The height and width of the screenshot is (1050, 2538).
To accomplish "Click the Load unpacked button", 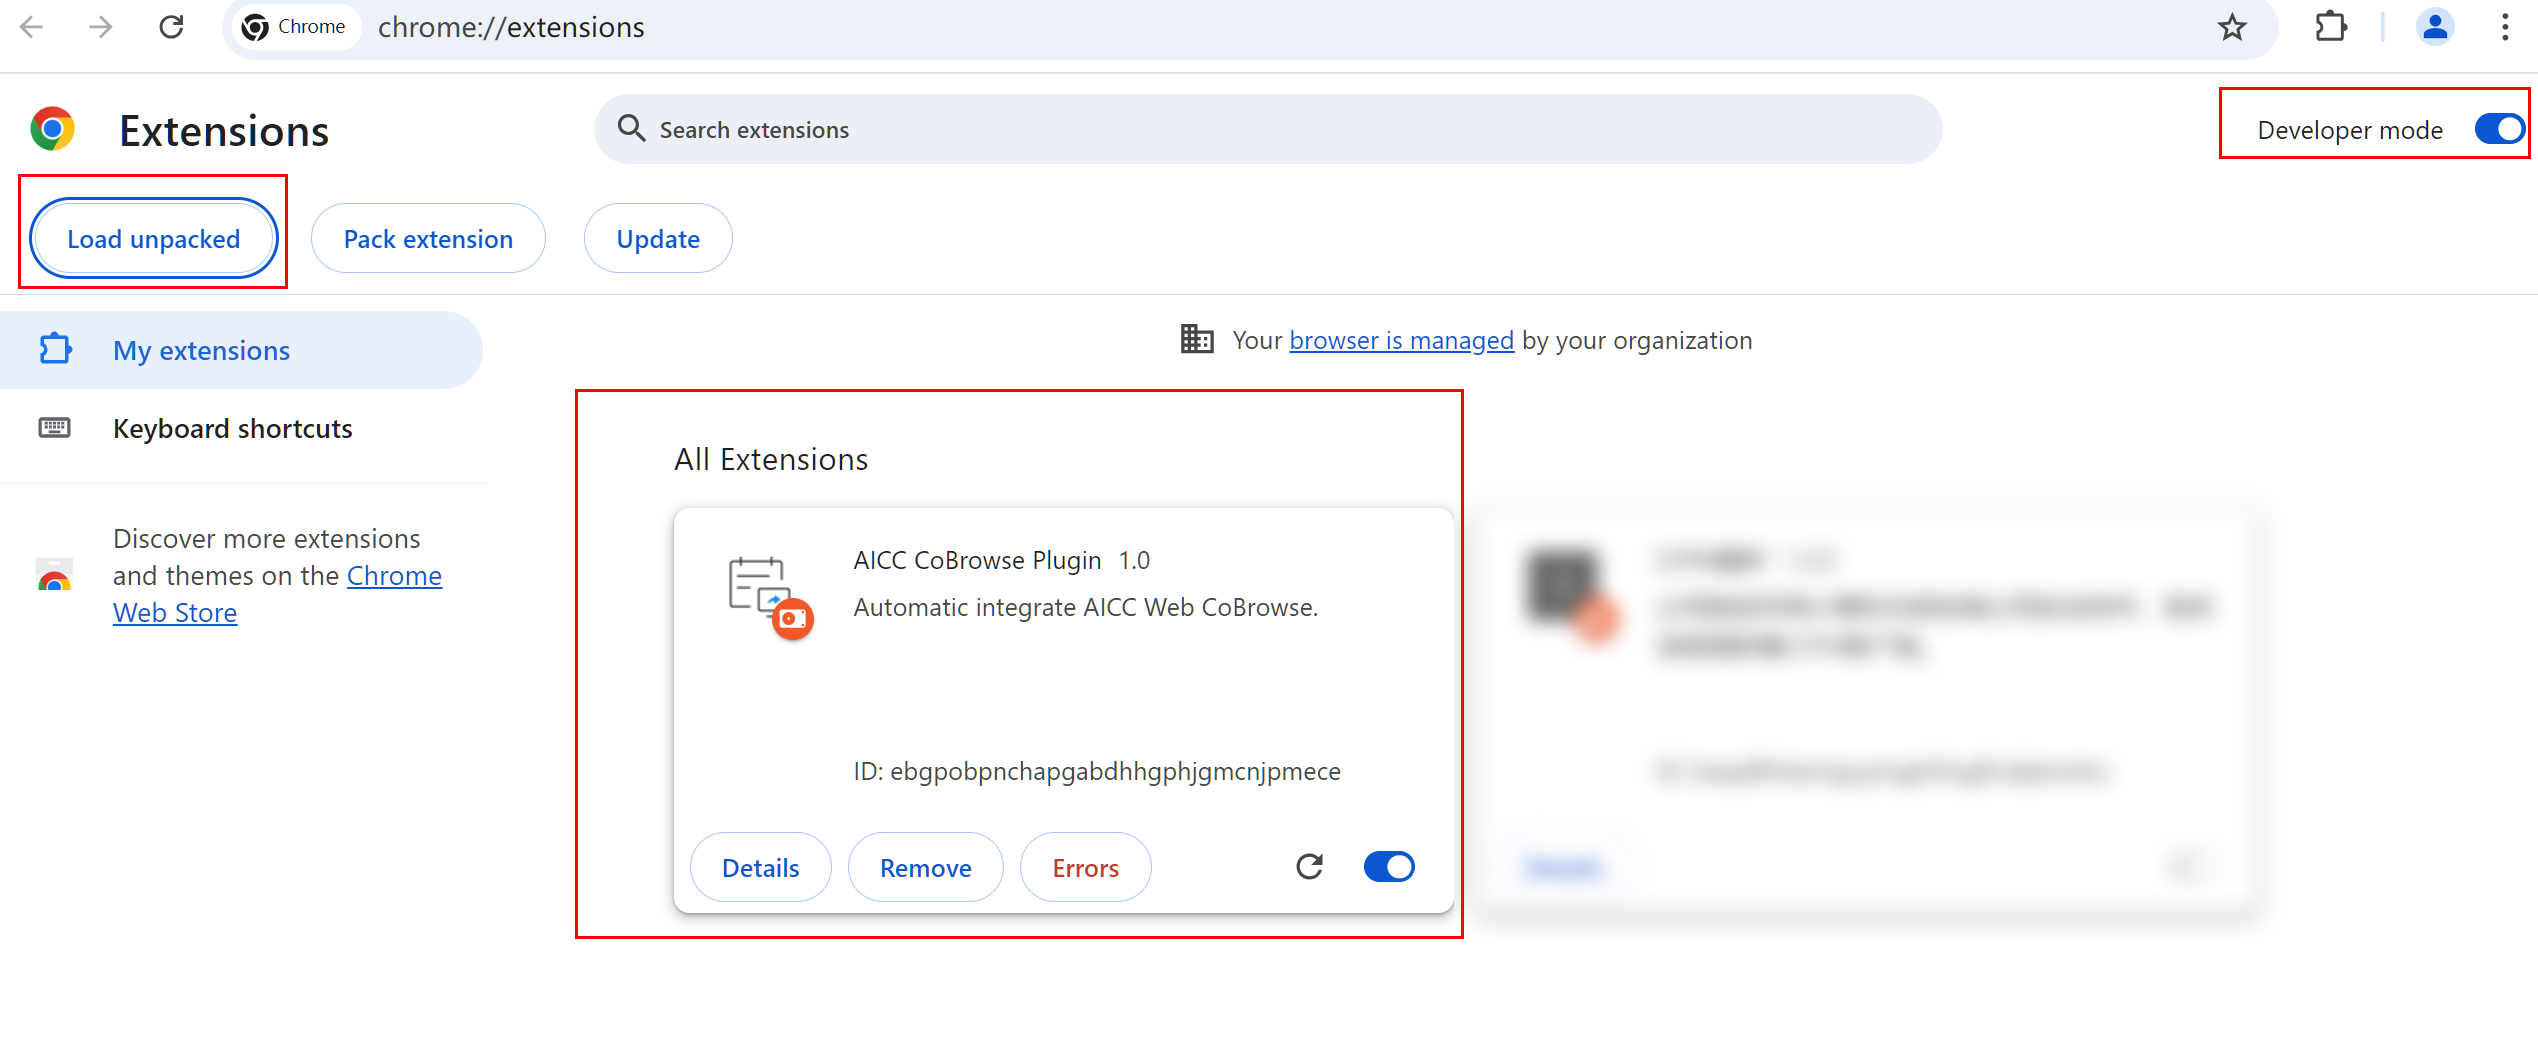I will 153,238.
